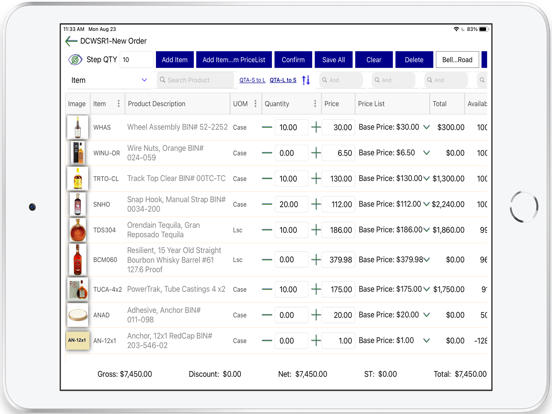
Task: Open the Bell...Road customer button
Action: point(457,59)
